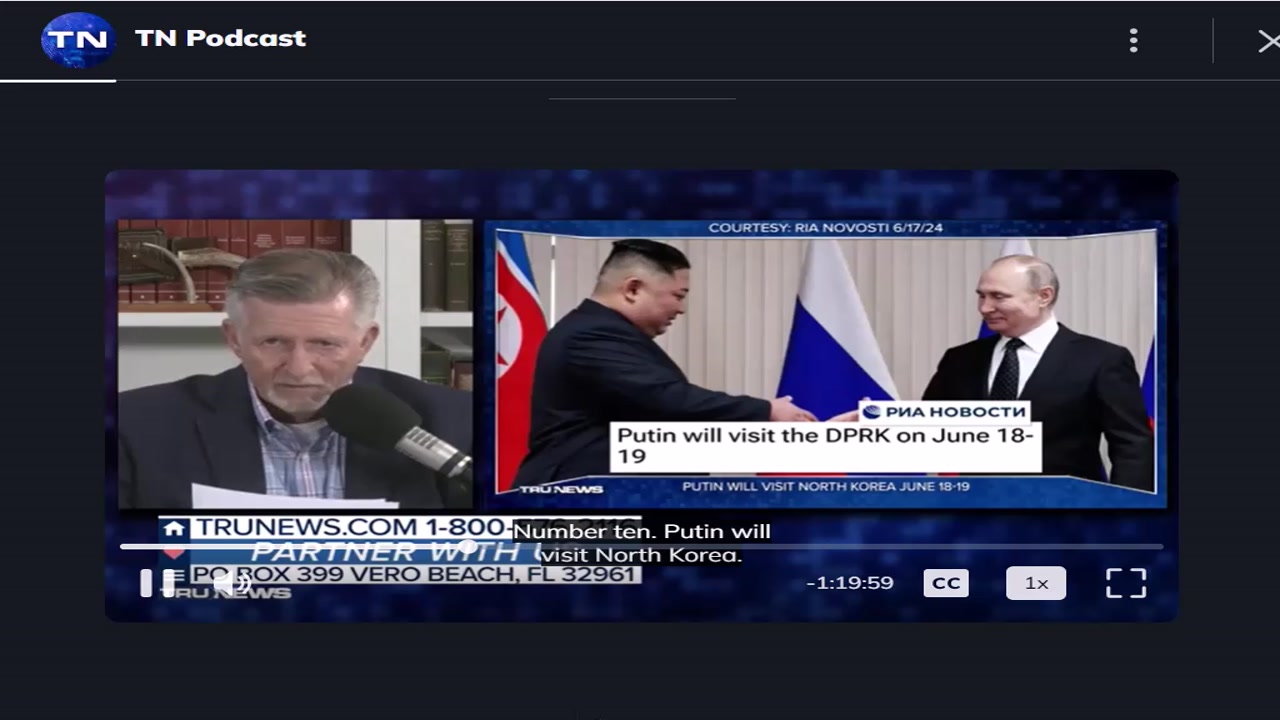Click the Kim and Putin handshake image
Screen dimensions: 1280x720
coord(826,358)
